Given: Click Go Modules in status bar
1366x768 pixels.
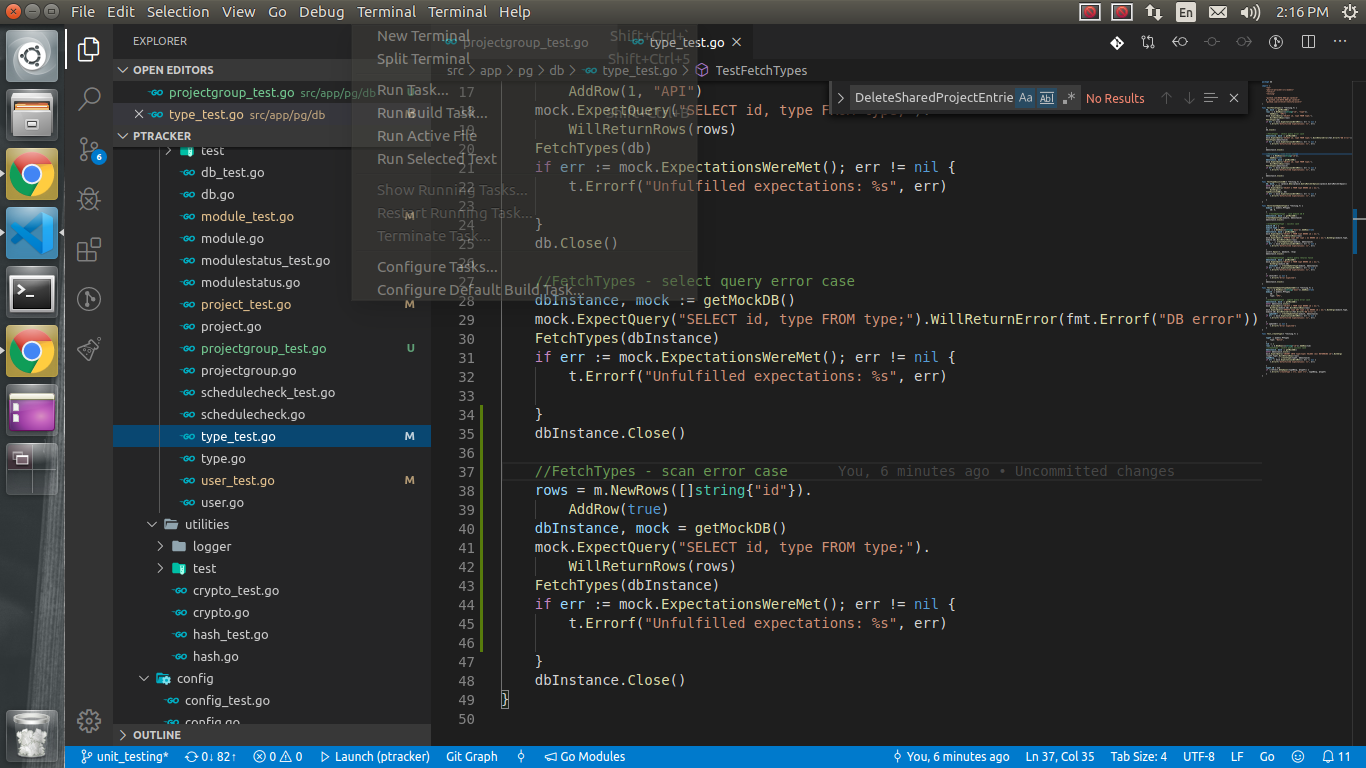Looking at the screenshot, I should pyautogui.click(x=583, y=757).
